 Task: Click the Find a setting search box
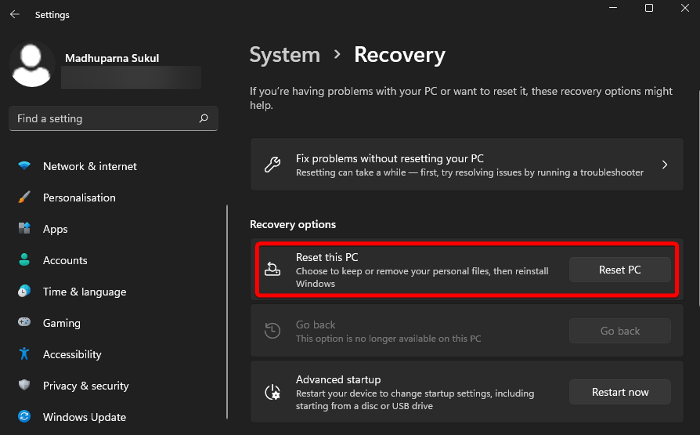[105, 118]
